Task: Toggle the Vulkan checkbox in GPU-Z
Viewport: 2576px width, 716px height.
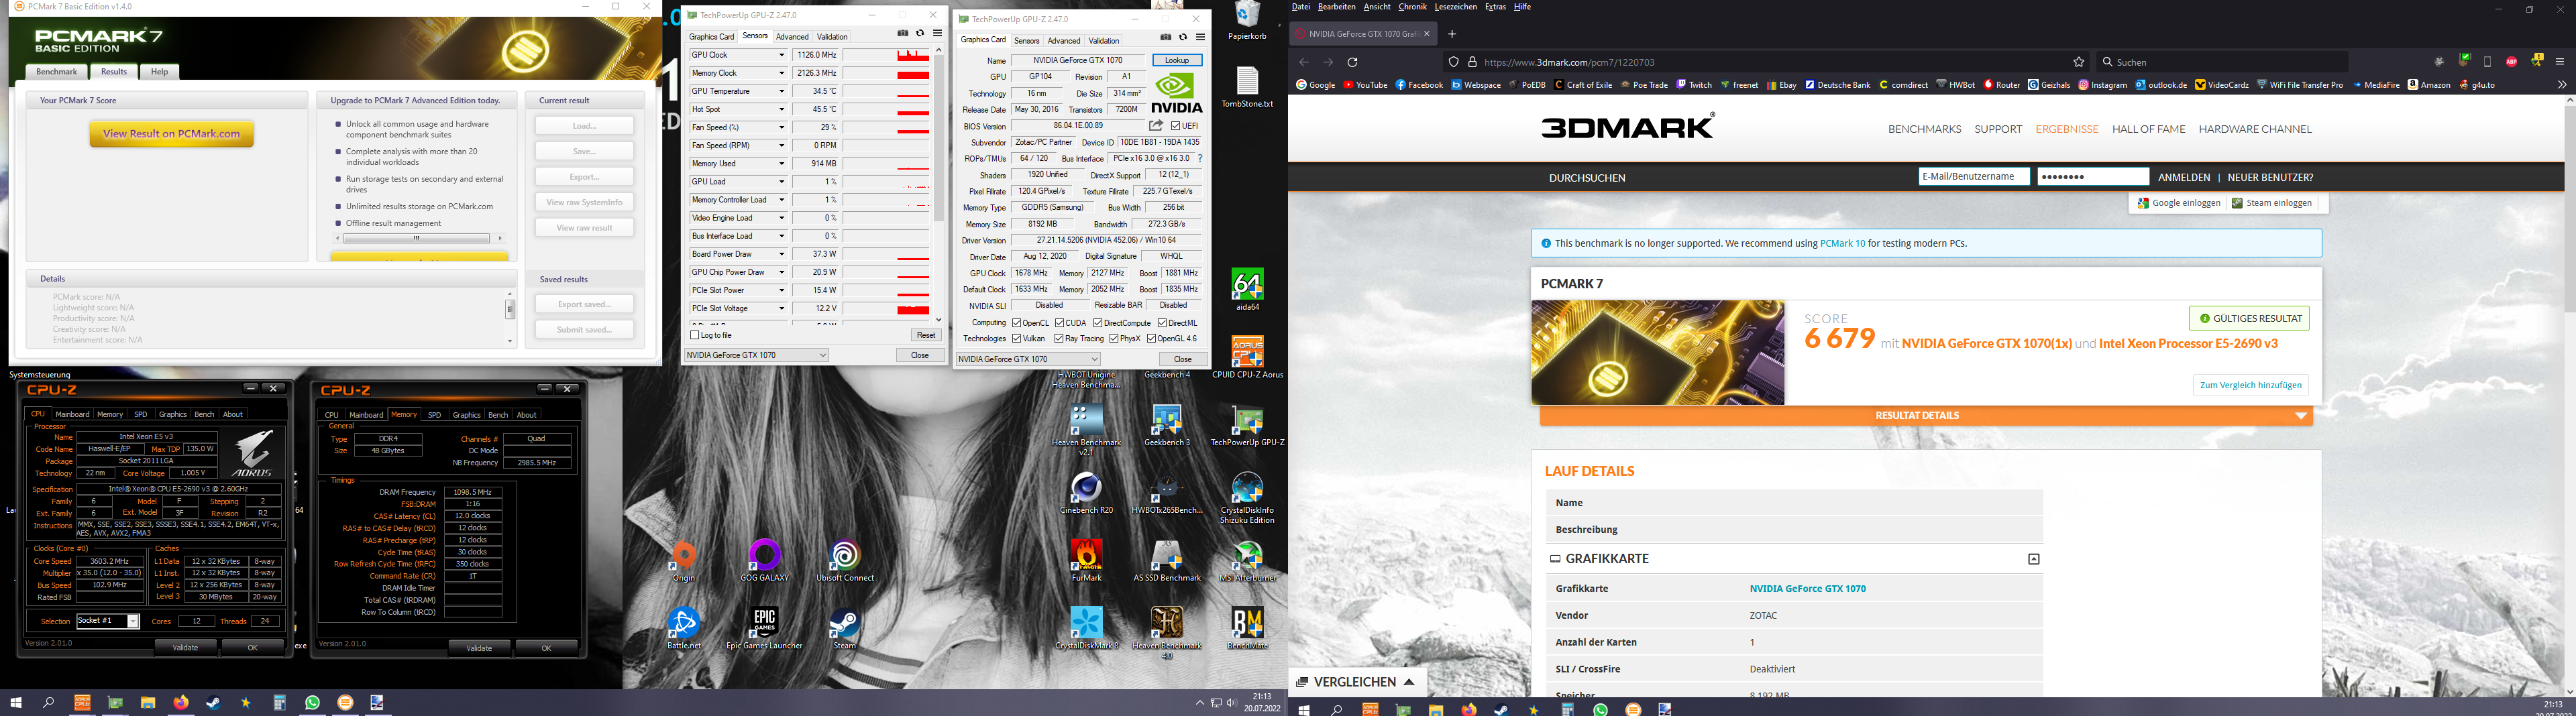Action: (1016, 339)
